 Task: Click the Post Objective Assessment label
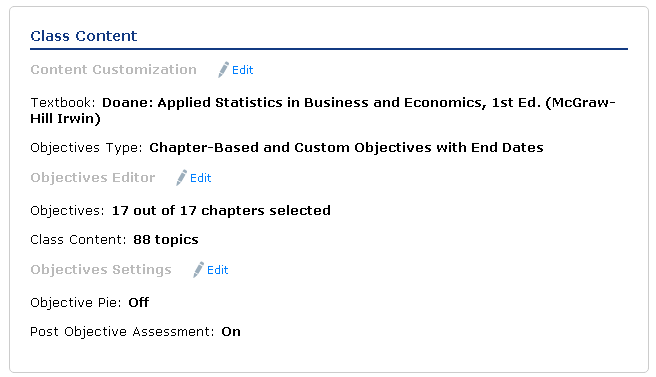pyautogui.click(x=123, y=332)
